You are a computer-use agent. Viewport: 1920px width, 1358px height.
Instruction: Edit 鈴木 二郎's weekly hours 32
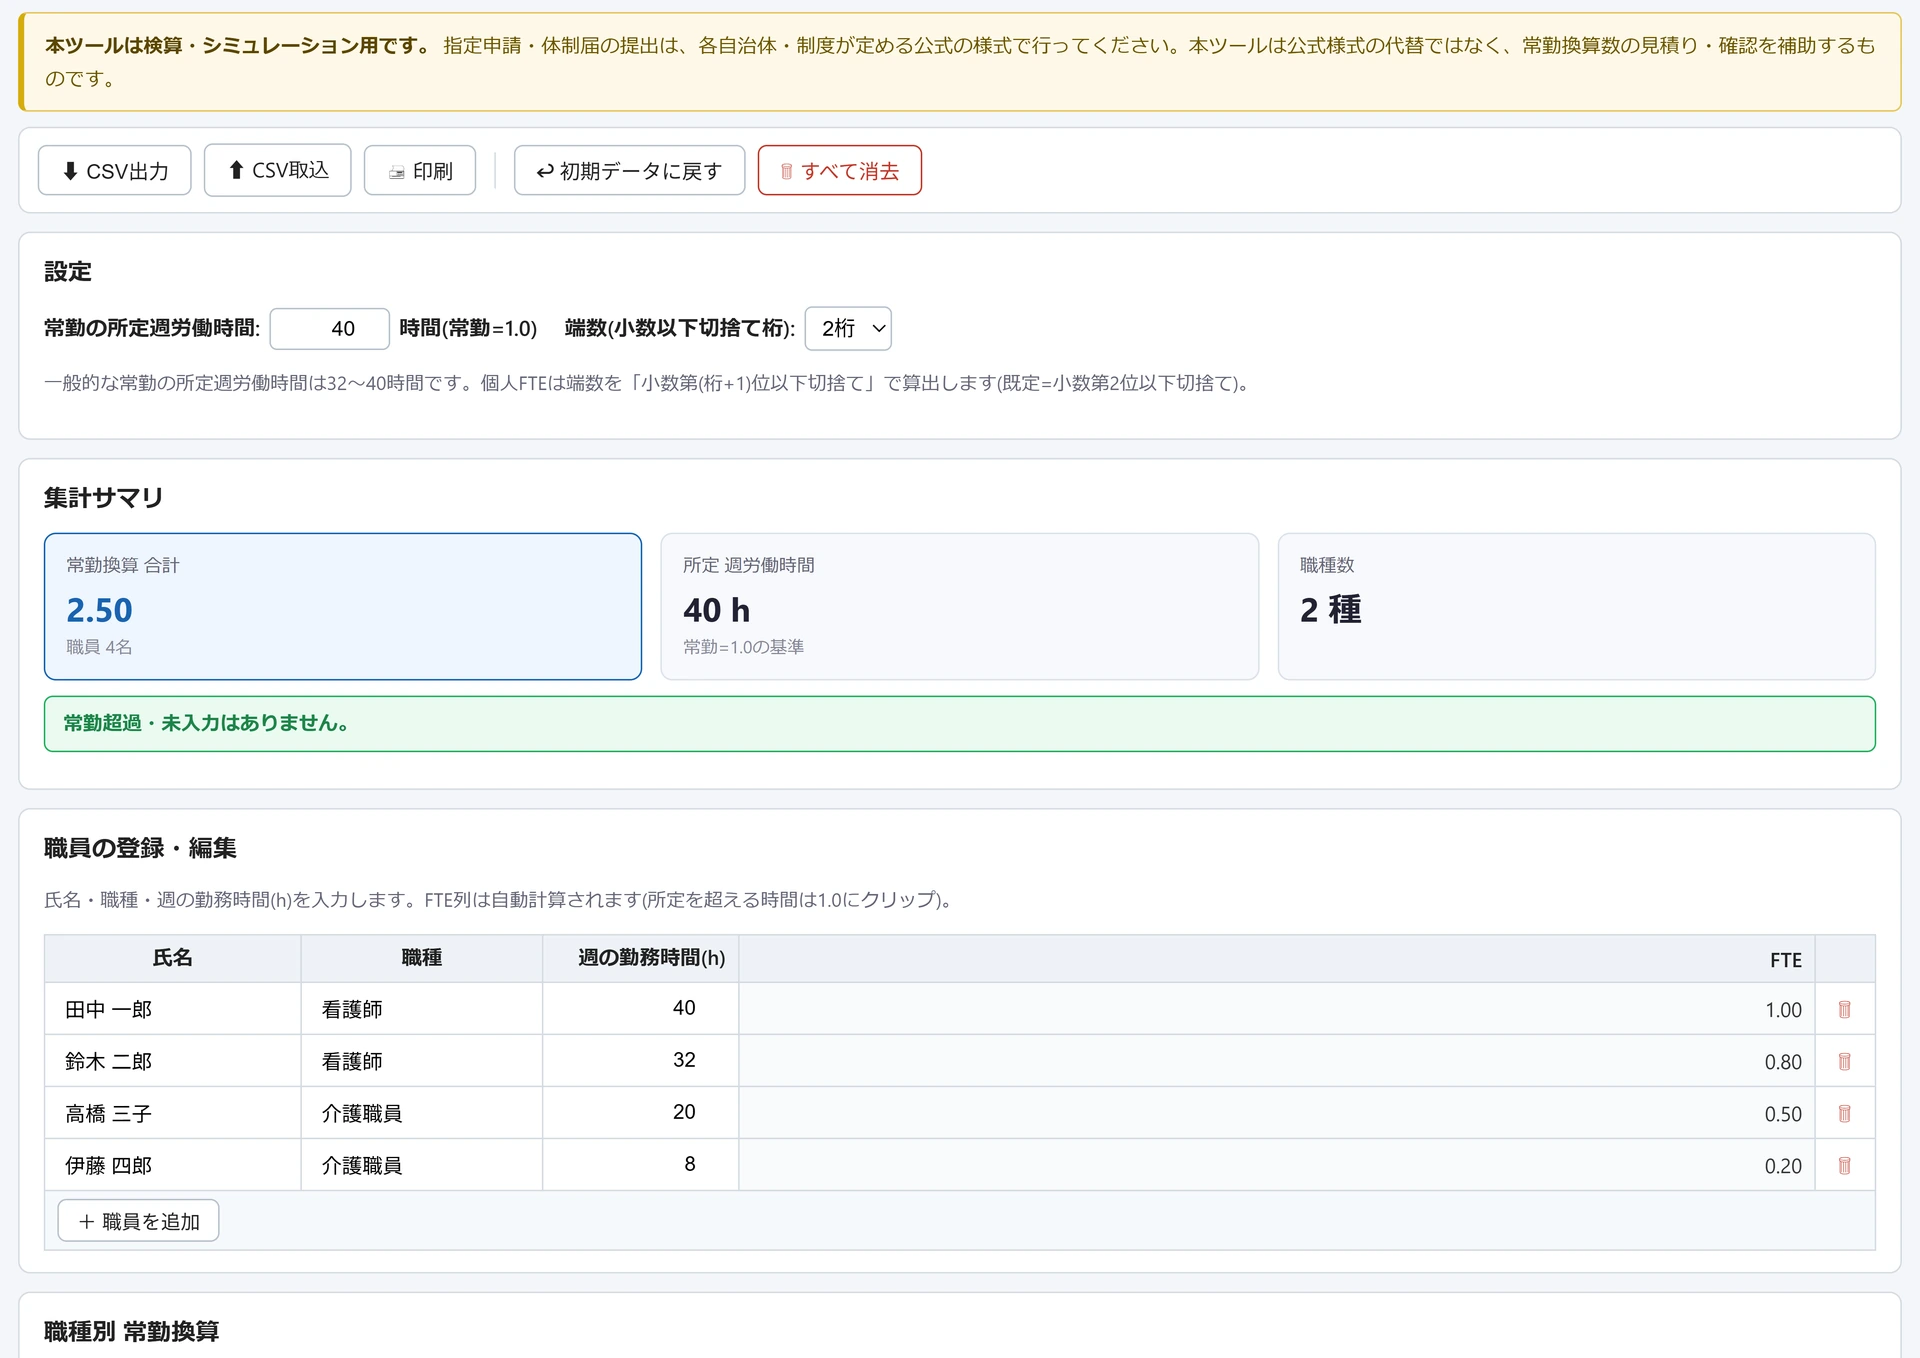[640, 1060]
